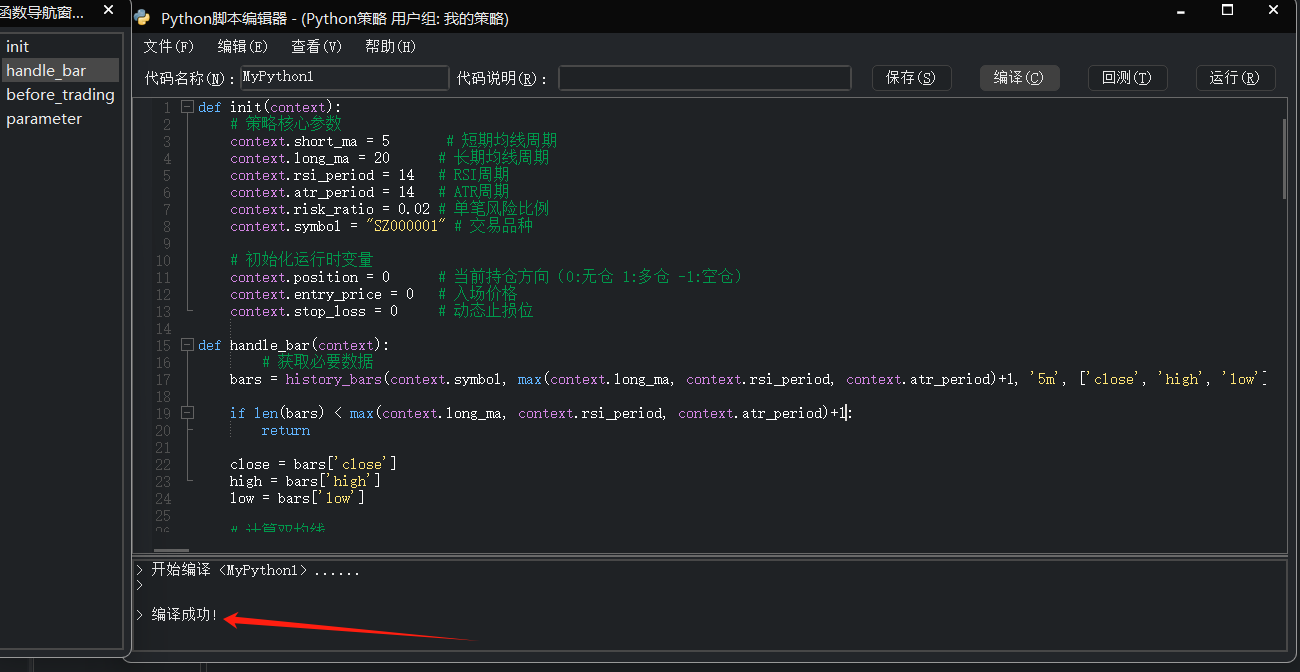Click the "SZ000001" symbol string
The height and width of the screenshot is (672, 1300).
point(406,226)
